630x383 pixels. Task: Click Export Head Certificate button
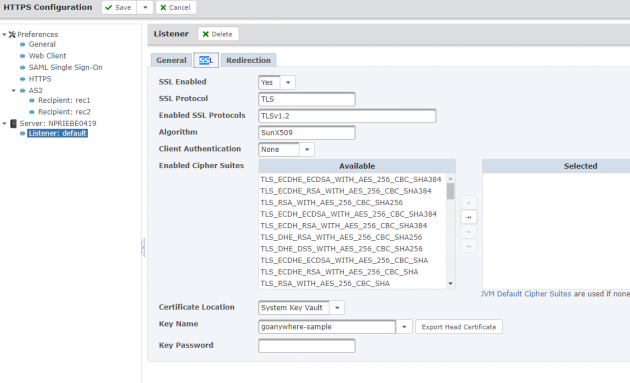(x=458, y=327)
